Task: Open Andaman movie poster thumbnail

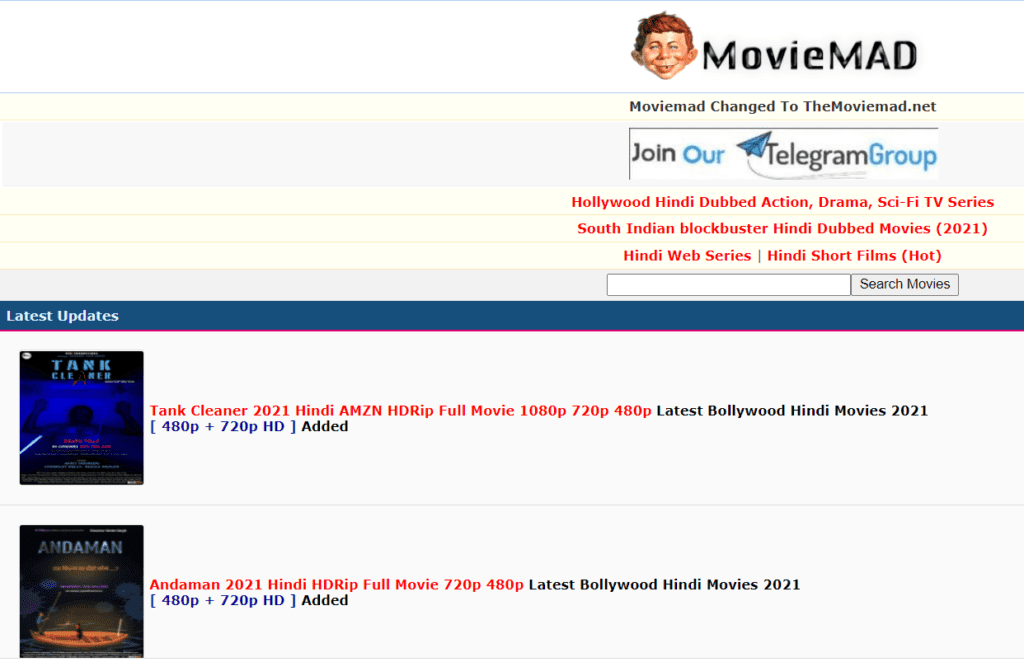Action: click(82, 591)
